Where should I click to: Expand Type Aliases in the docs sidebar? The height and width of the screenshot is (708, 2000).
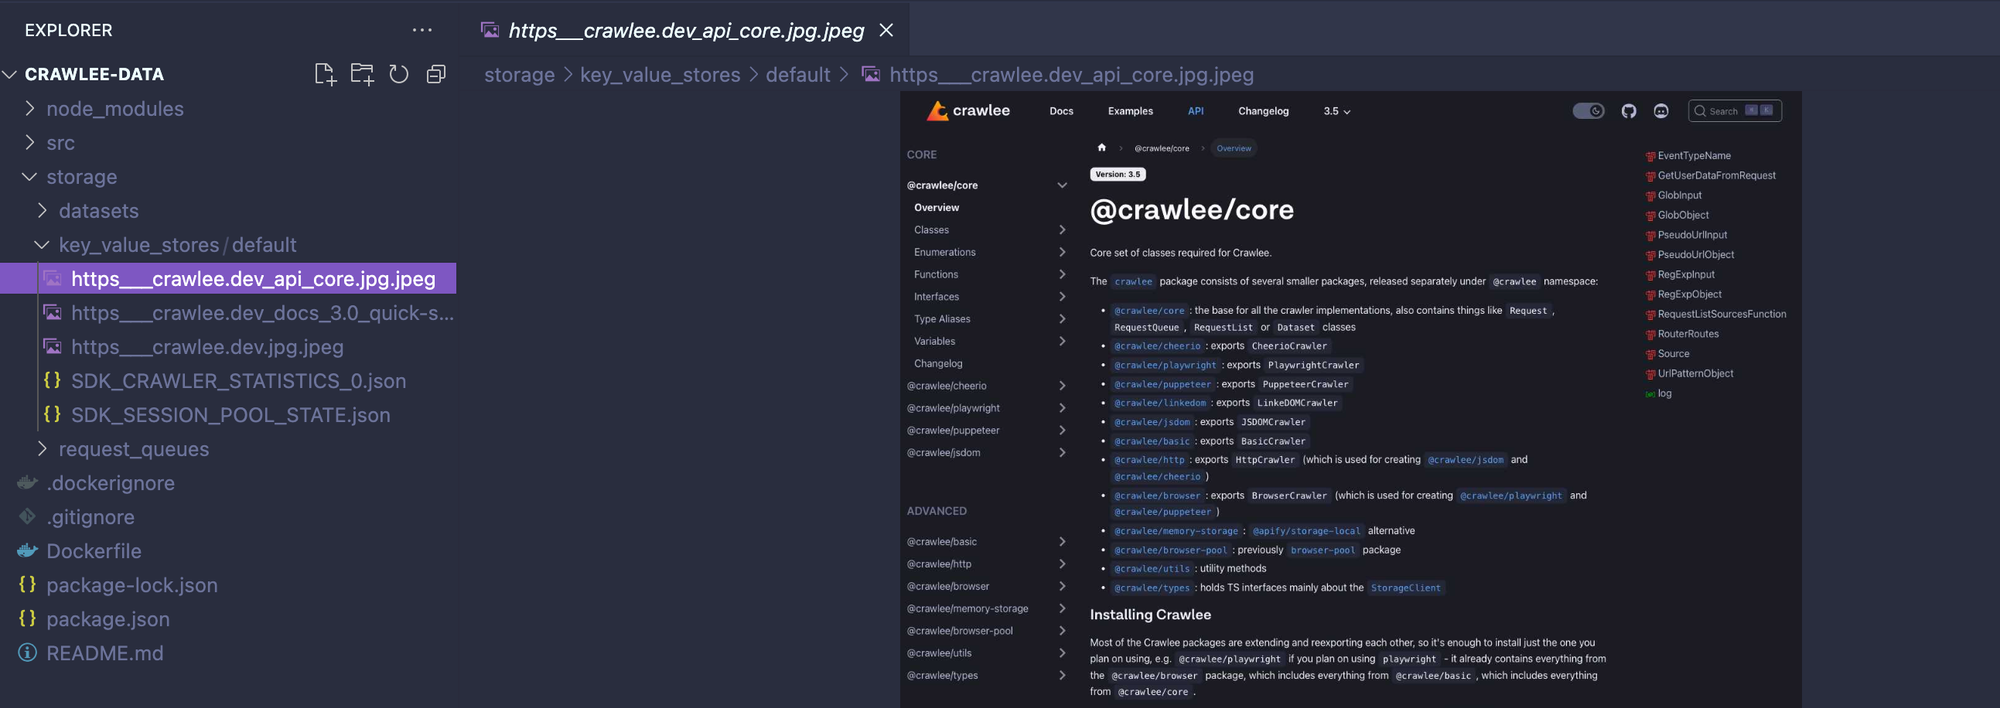tap(1062, 319)
